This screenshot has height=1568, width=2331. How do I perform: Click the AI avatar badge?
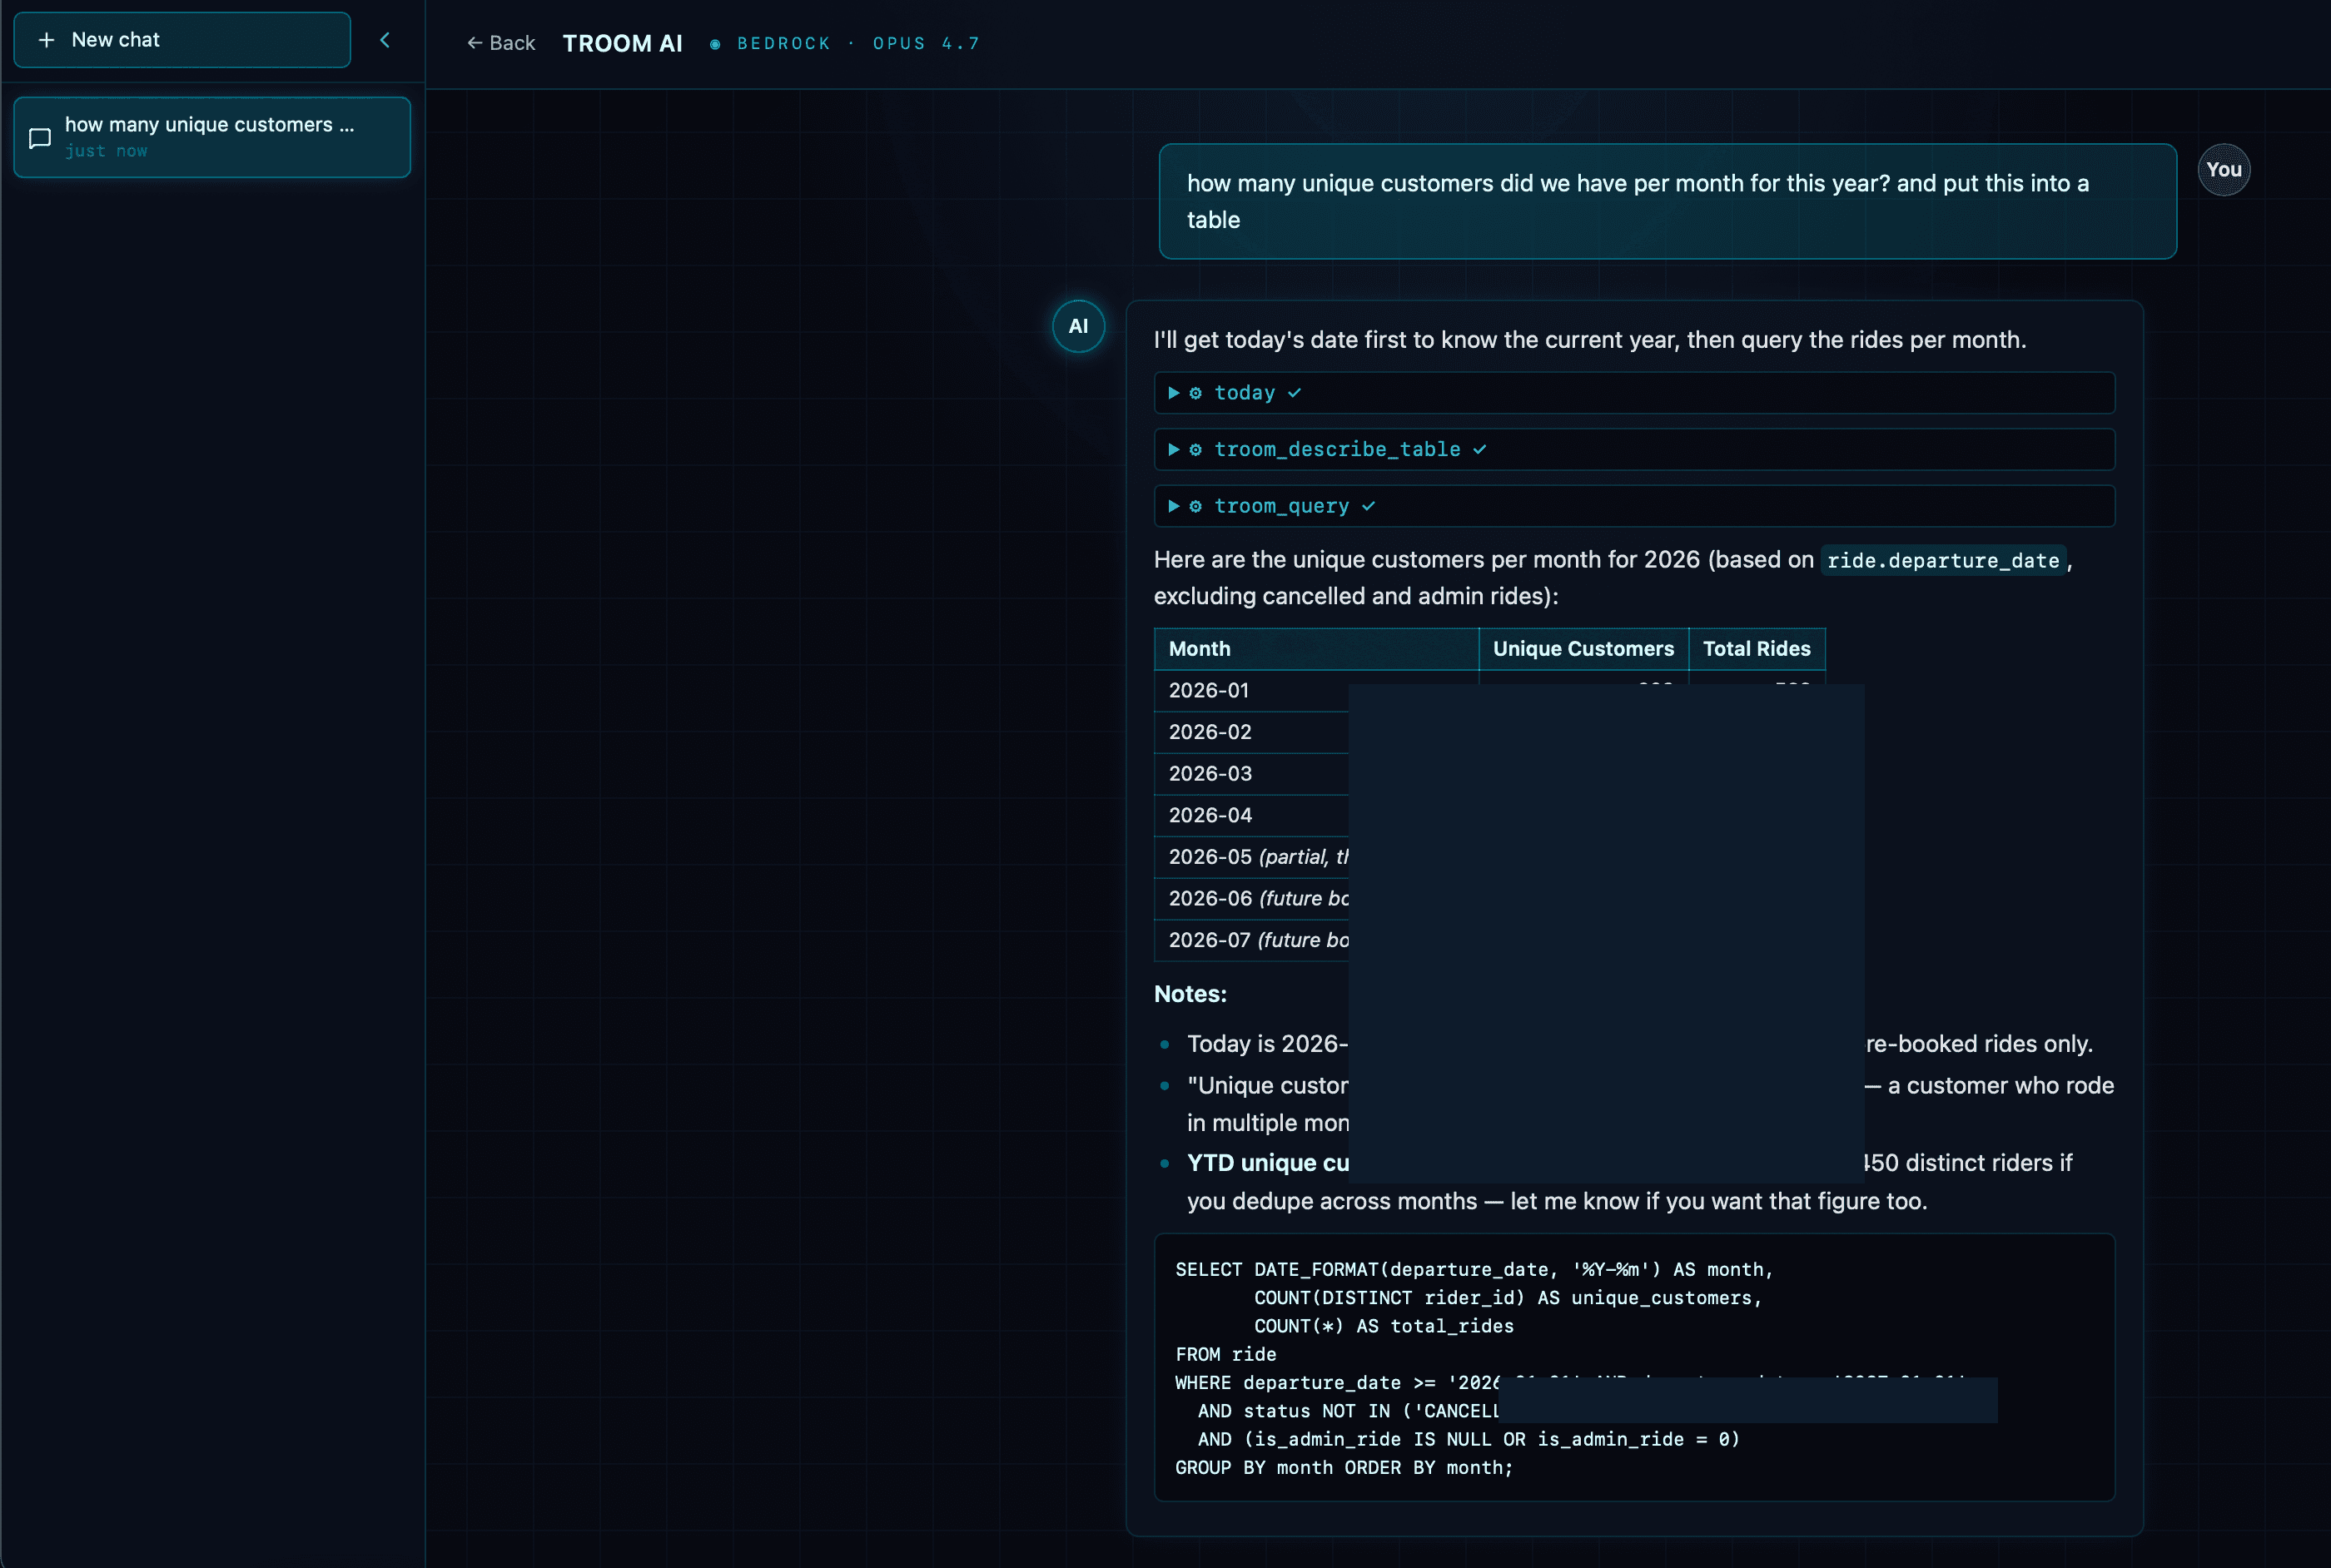1078,326
